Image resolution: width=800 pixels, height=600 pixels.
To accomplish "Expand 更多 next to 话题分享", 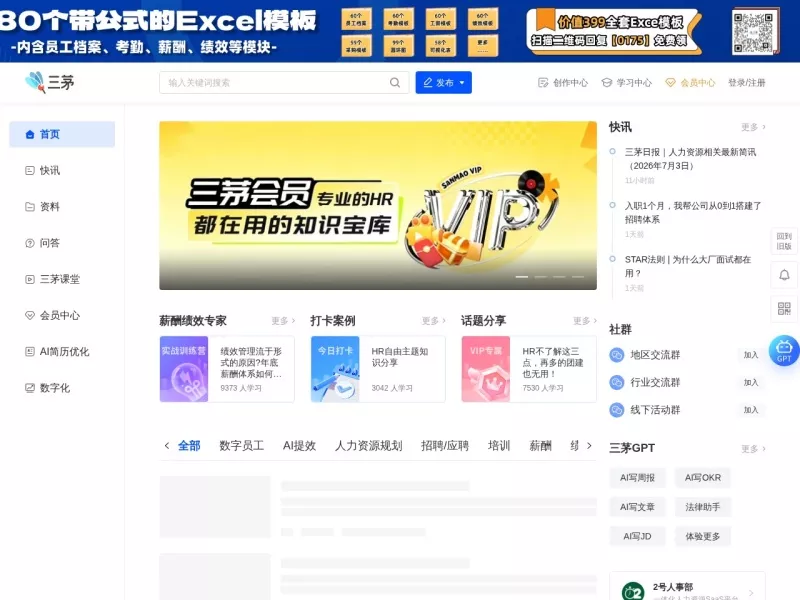I will 585,320.
